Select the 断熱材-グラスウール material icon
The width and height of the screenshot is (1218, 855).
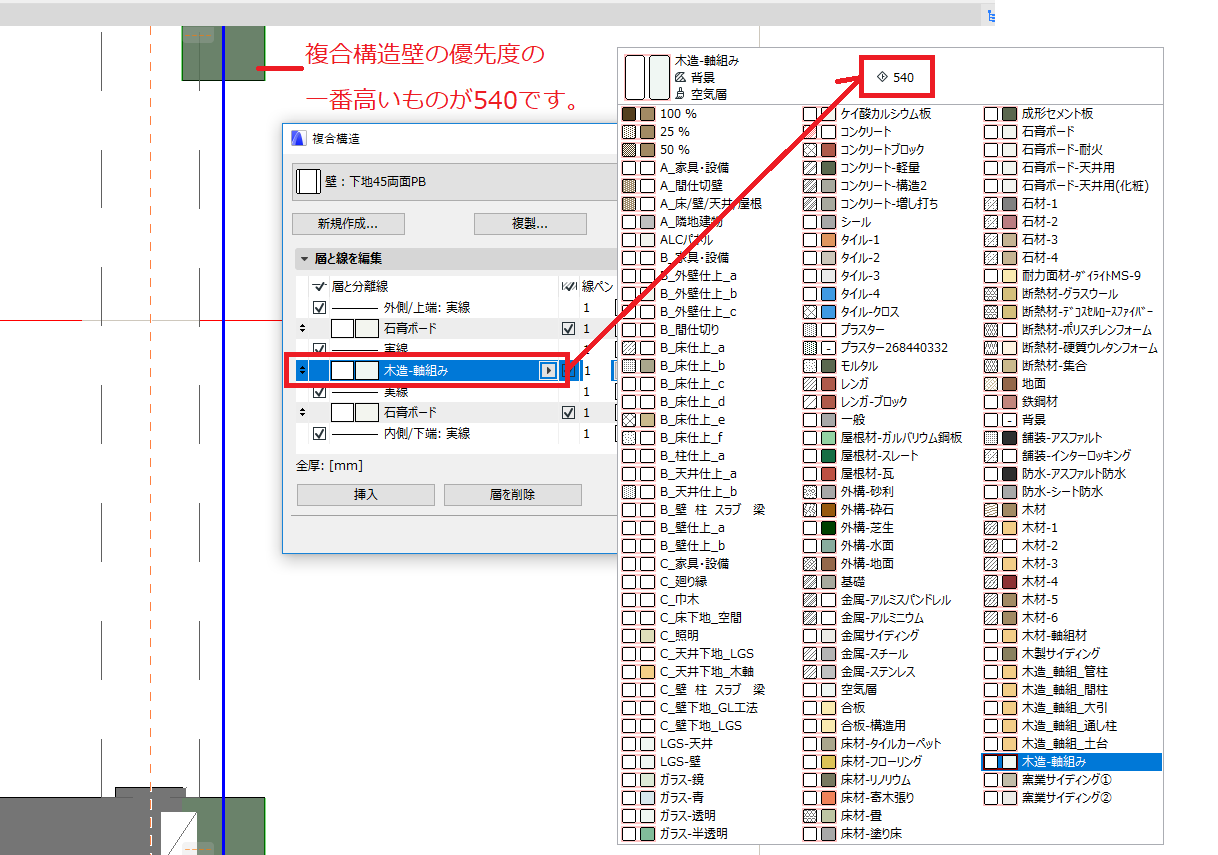point(1000,294)
